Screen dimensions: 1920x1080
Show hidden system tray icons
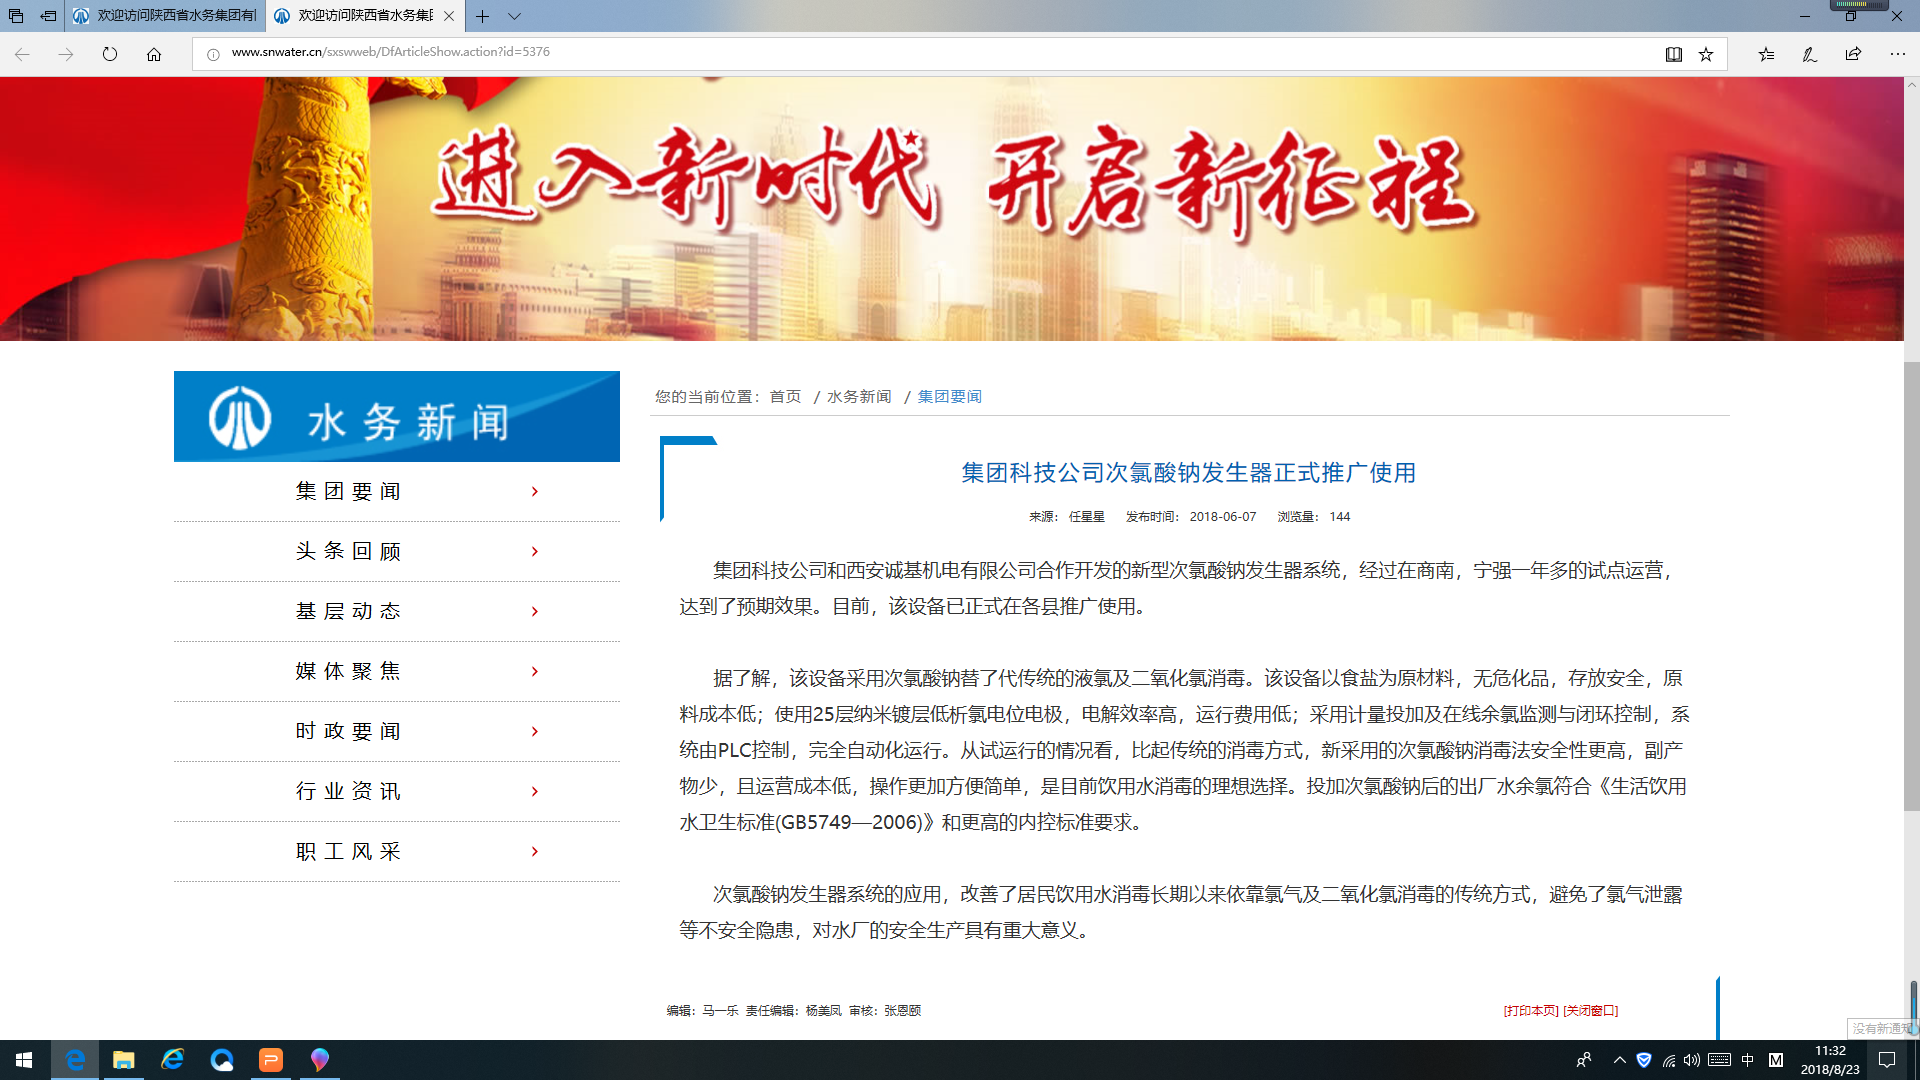[1619, 1060]
